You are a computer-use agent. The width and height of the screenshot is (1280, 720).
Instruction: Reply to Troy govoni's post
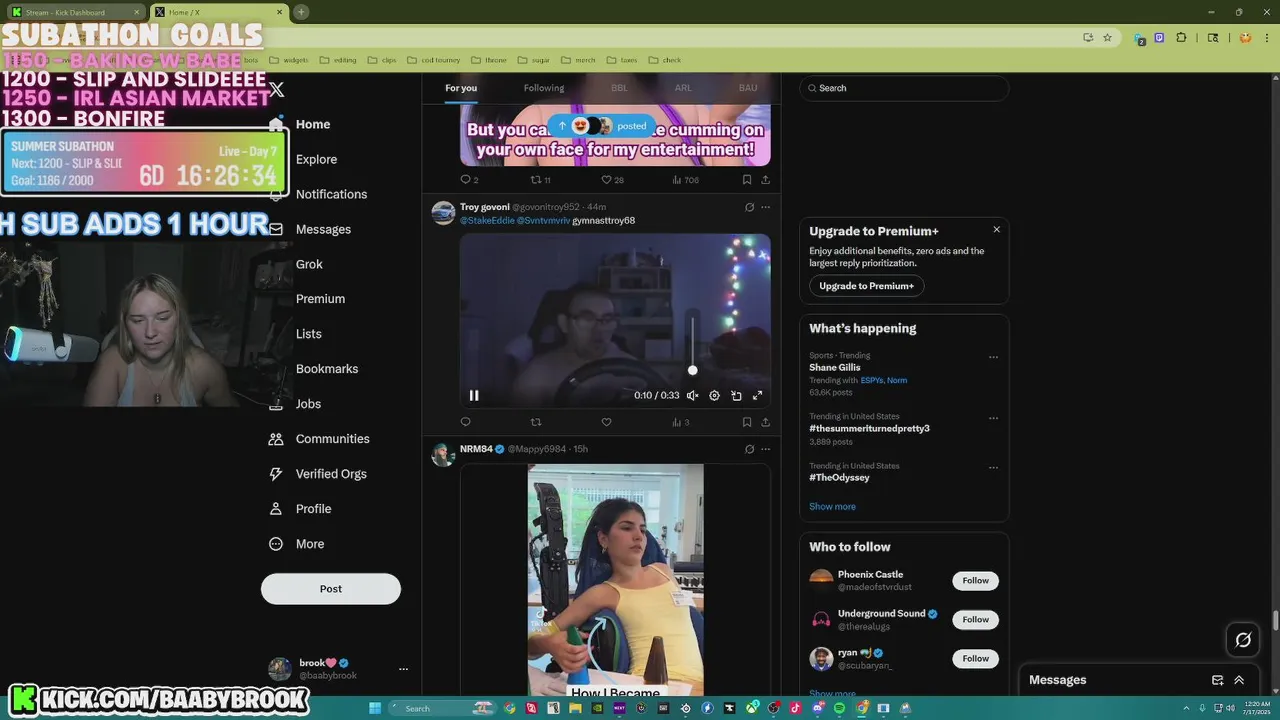(465, 422)
